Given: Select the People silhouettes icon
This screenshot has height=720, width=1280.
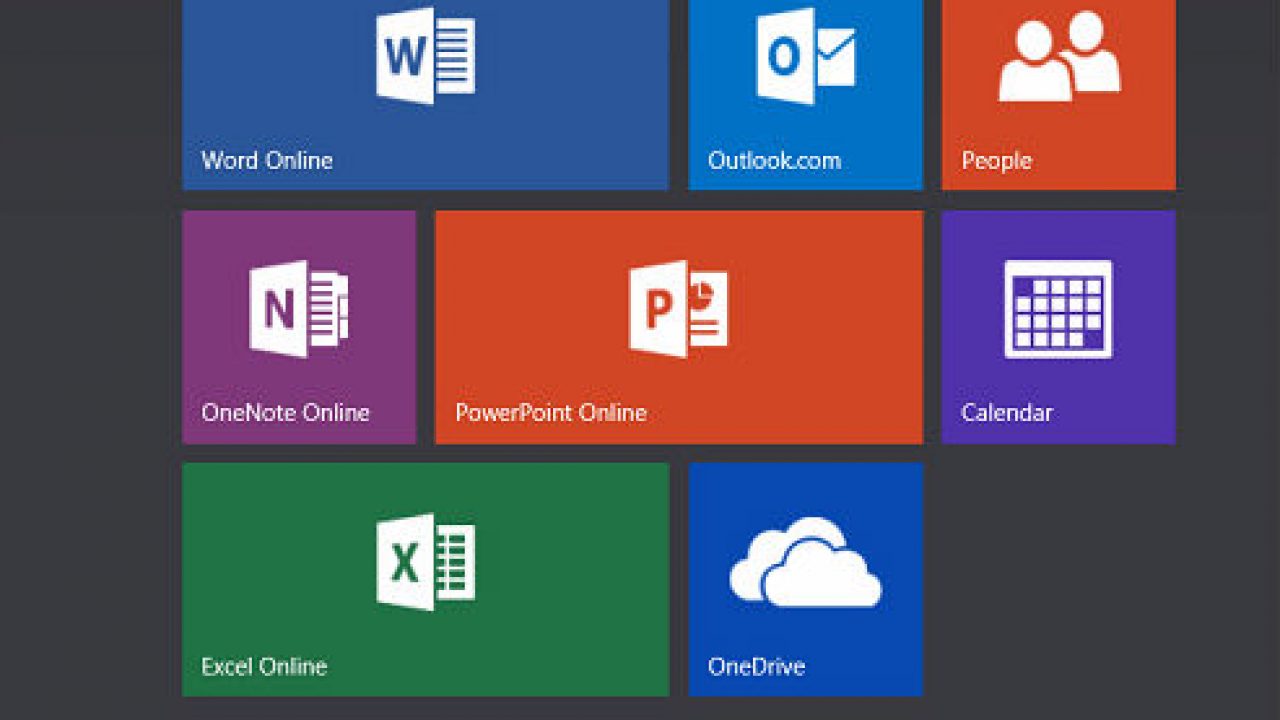Looking at the screenshot, I should (1059, 55).
